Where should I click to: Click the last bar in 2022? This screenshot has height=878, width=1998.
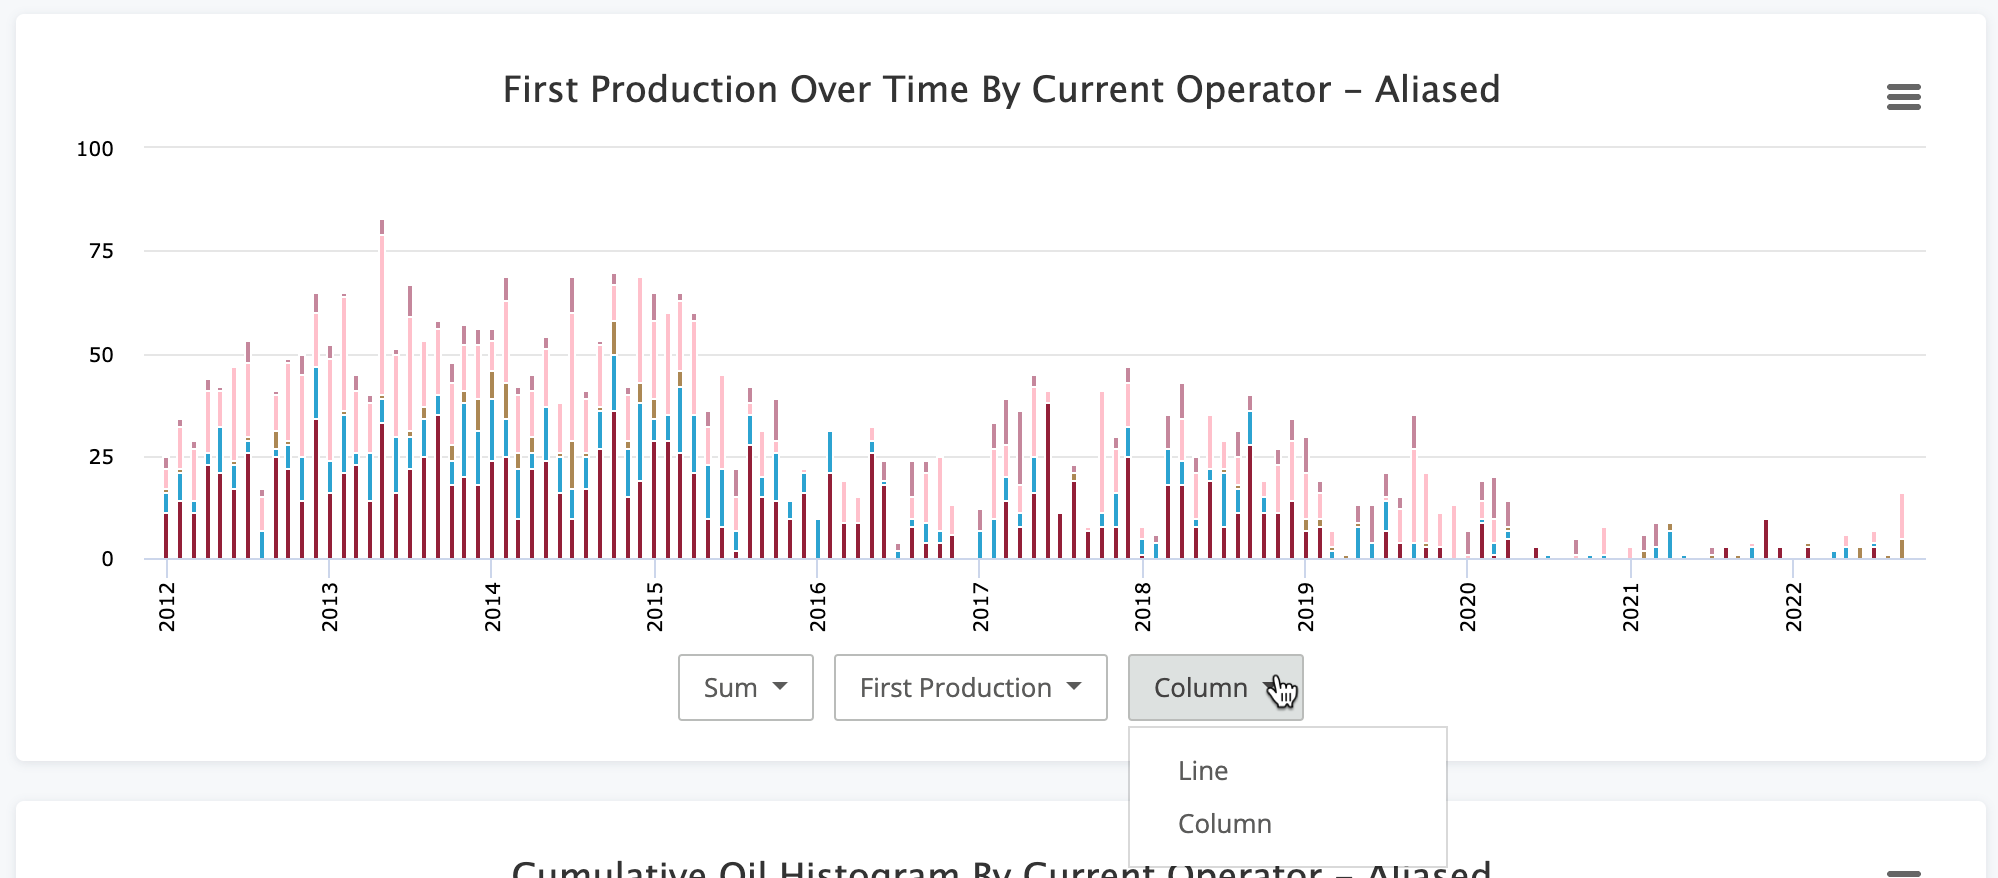coord(1902,526)
